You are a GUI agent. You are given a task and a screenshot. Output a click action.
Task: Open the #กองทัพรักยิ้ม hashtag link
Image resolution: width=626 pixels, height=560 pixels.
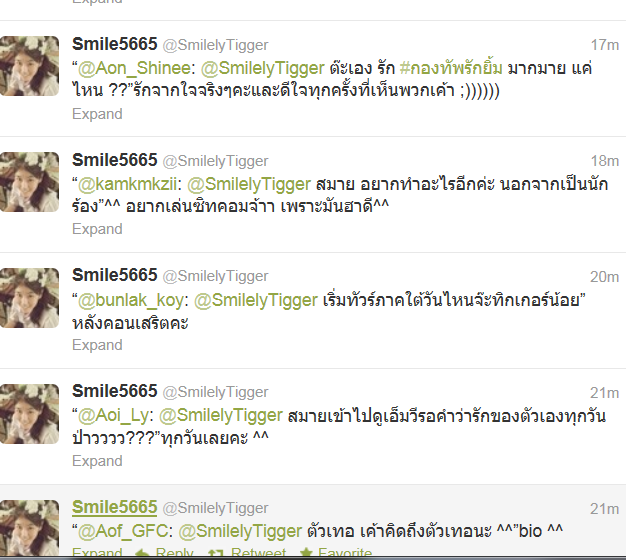click(x=451, y=68)
